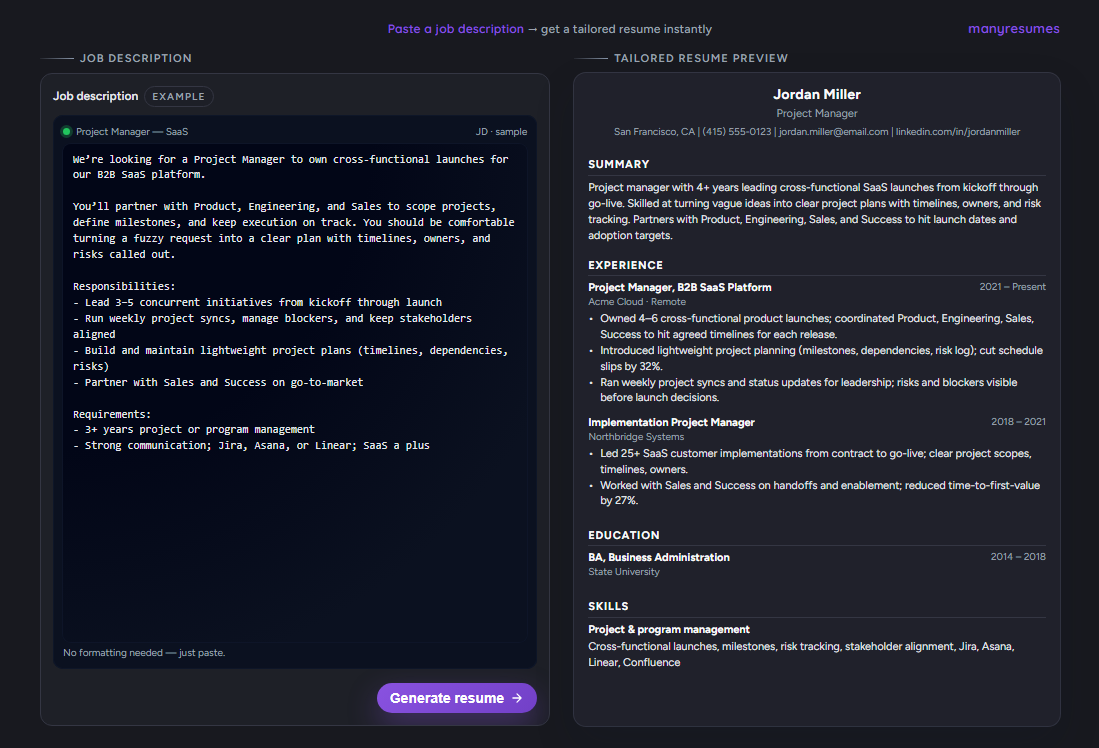Image resolution: width=1099 pixels, height=748 pixels.
Task: Select the Jordan Miller name heading
Action: tap(816, 93)
